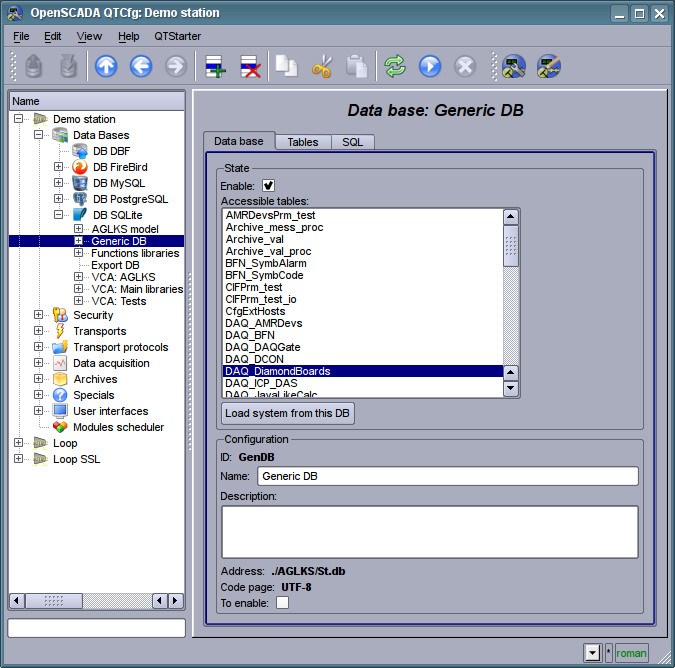Select VCA: Main libraries in tree
The width and height of the screenshot is (675, 668).
137,289
